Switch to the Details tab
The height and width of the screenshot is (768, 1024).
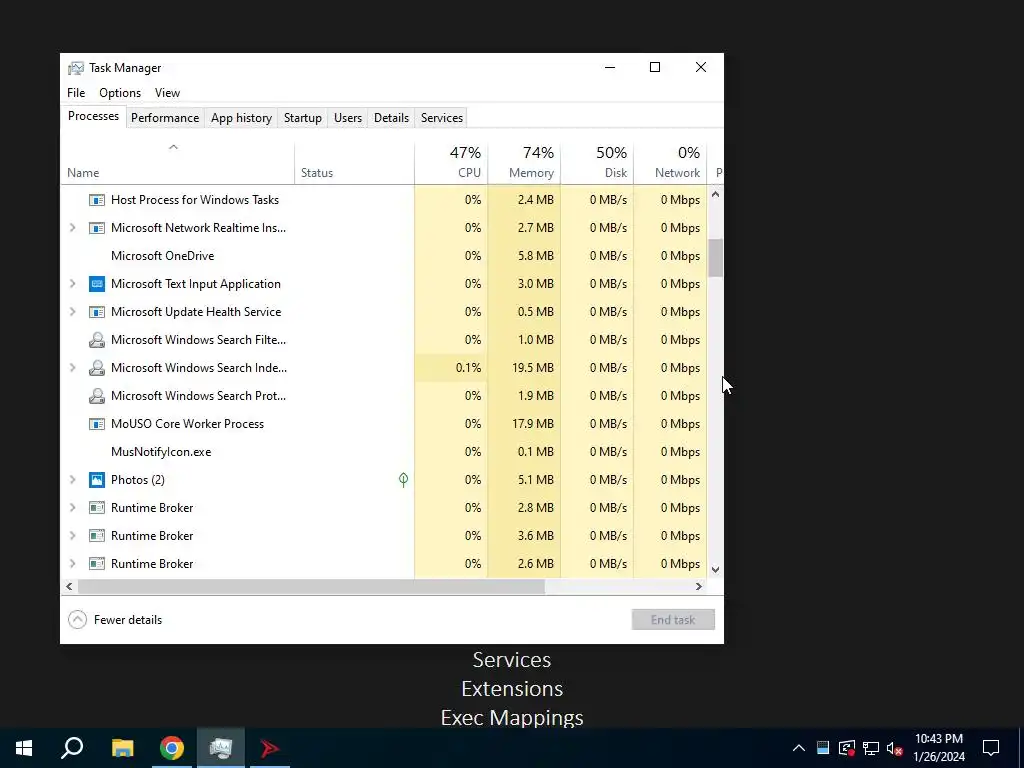[x=391, y=118]
